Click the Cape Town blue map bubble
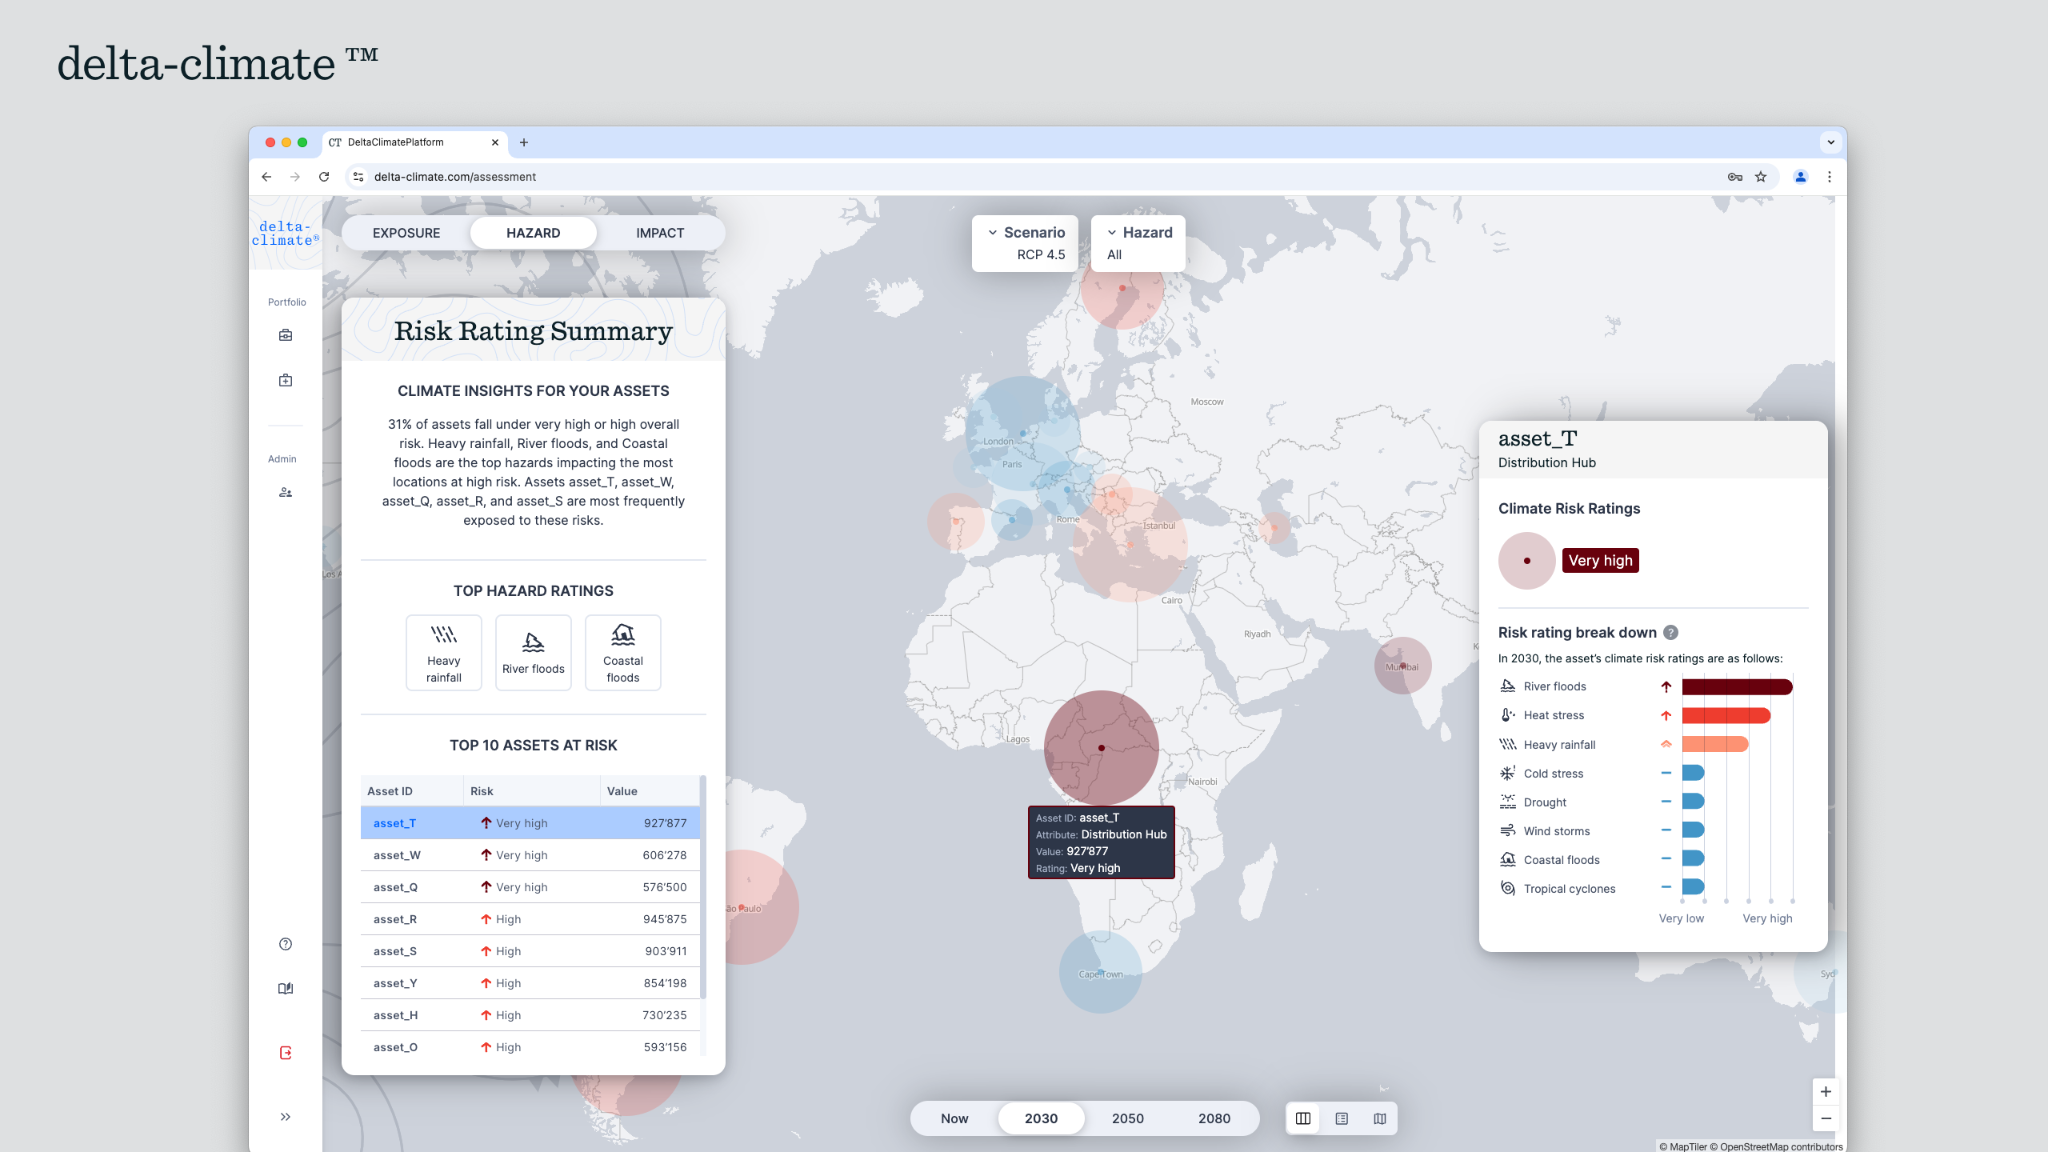The image size is (2048, 1152). pos(1100,972)
